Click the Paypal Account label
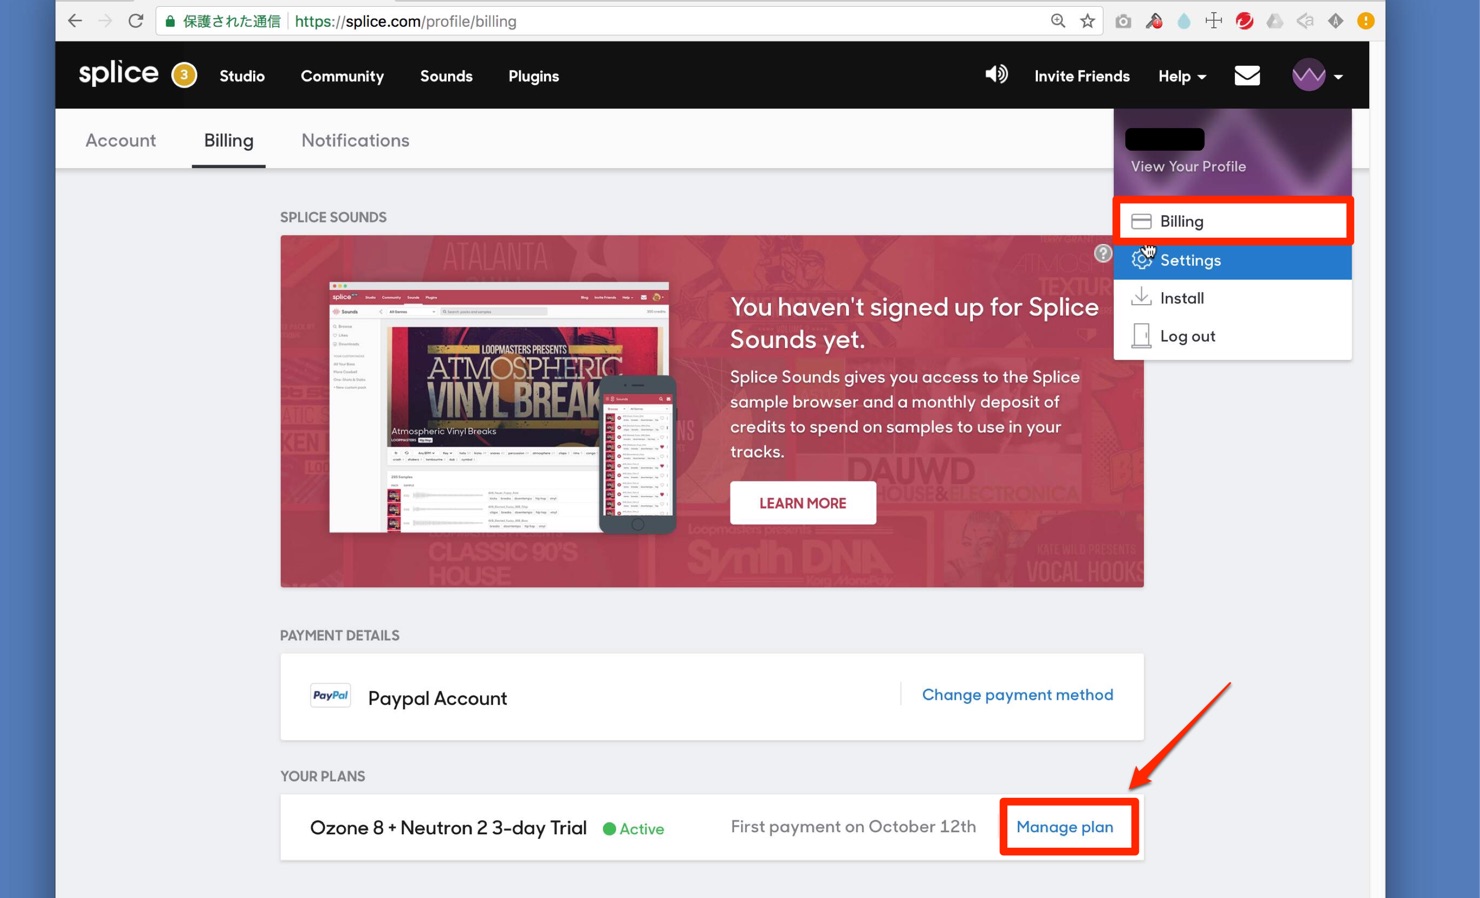 437,698
